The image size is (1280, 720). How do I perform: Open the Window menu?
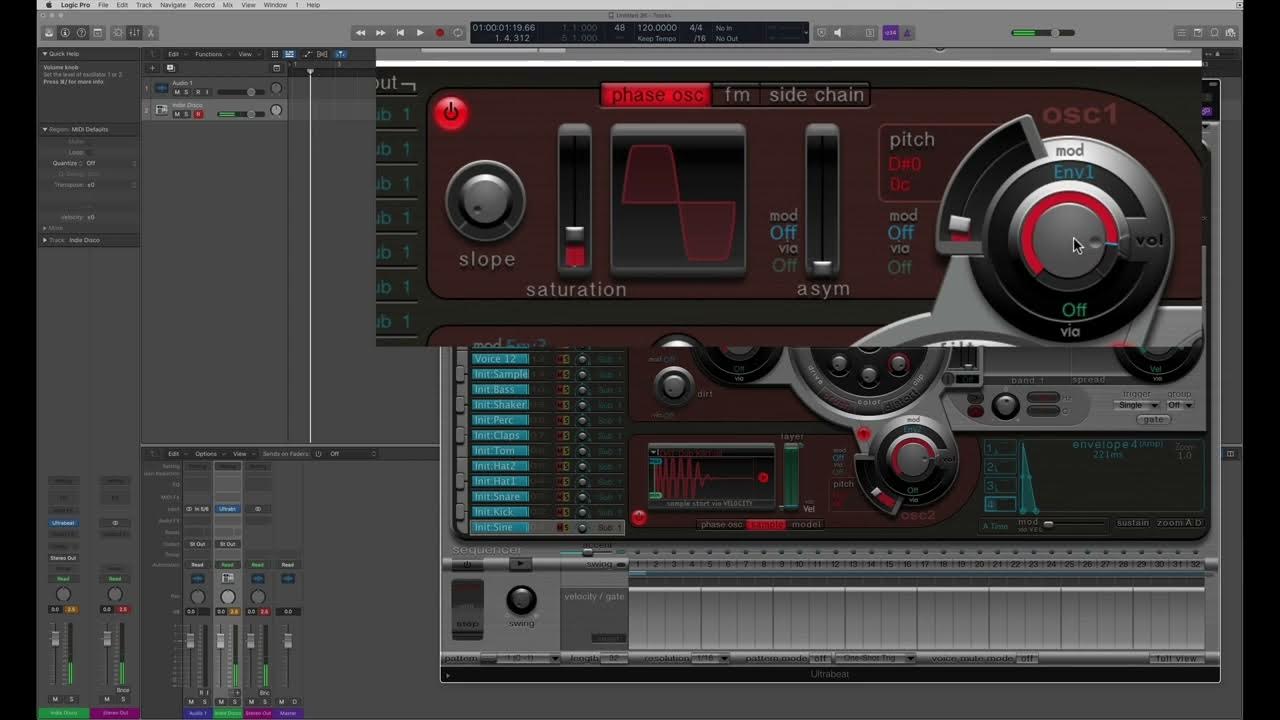click(x=275, y=5)
